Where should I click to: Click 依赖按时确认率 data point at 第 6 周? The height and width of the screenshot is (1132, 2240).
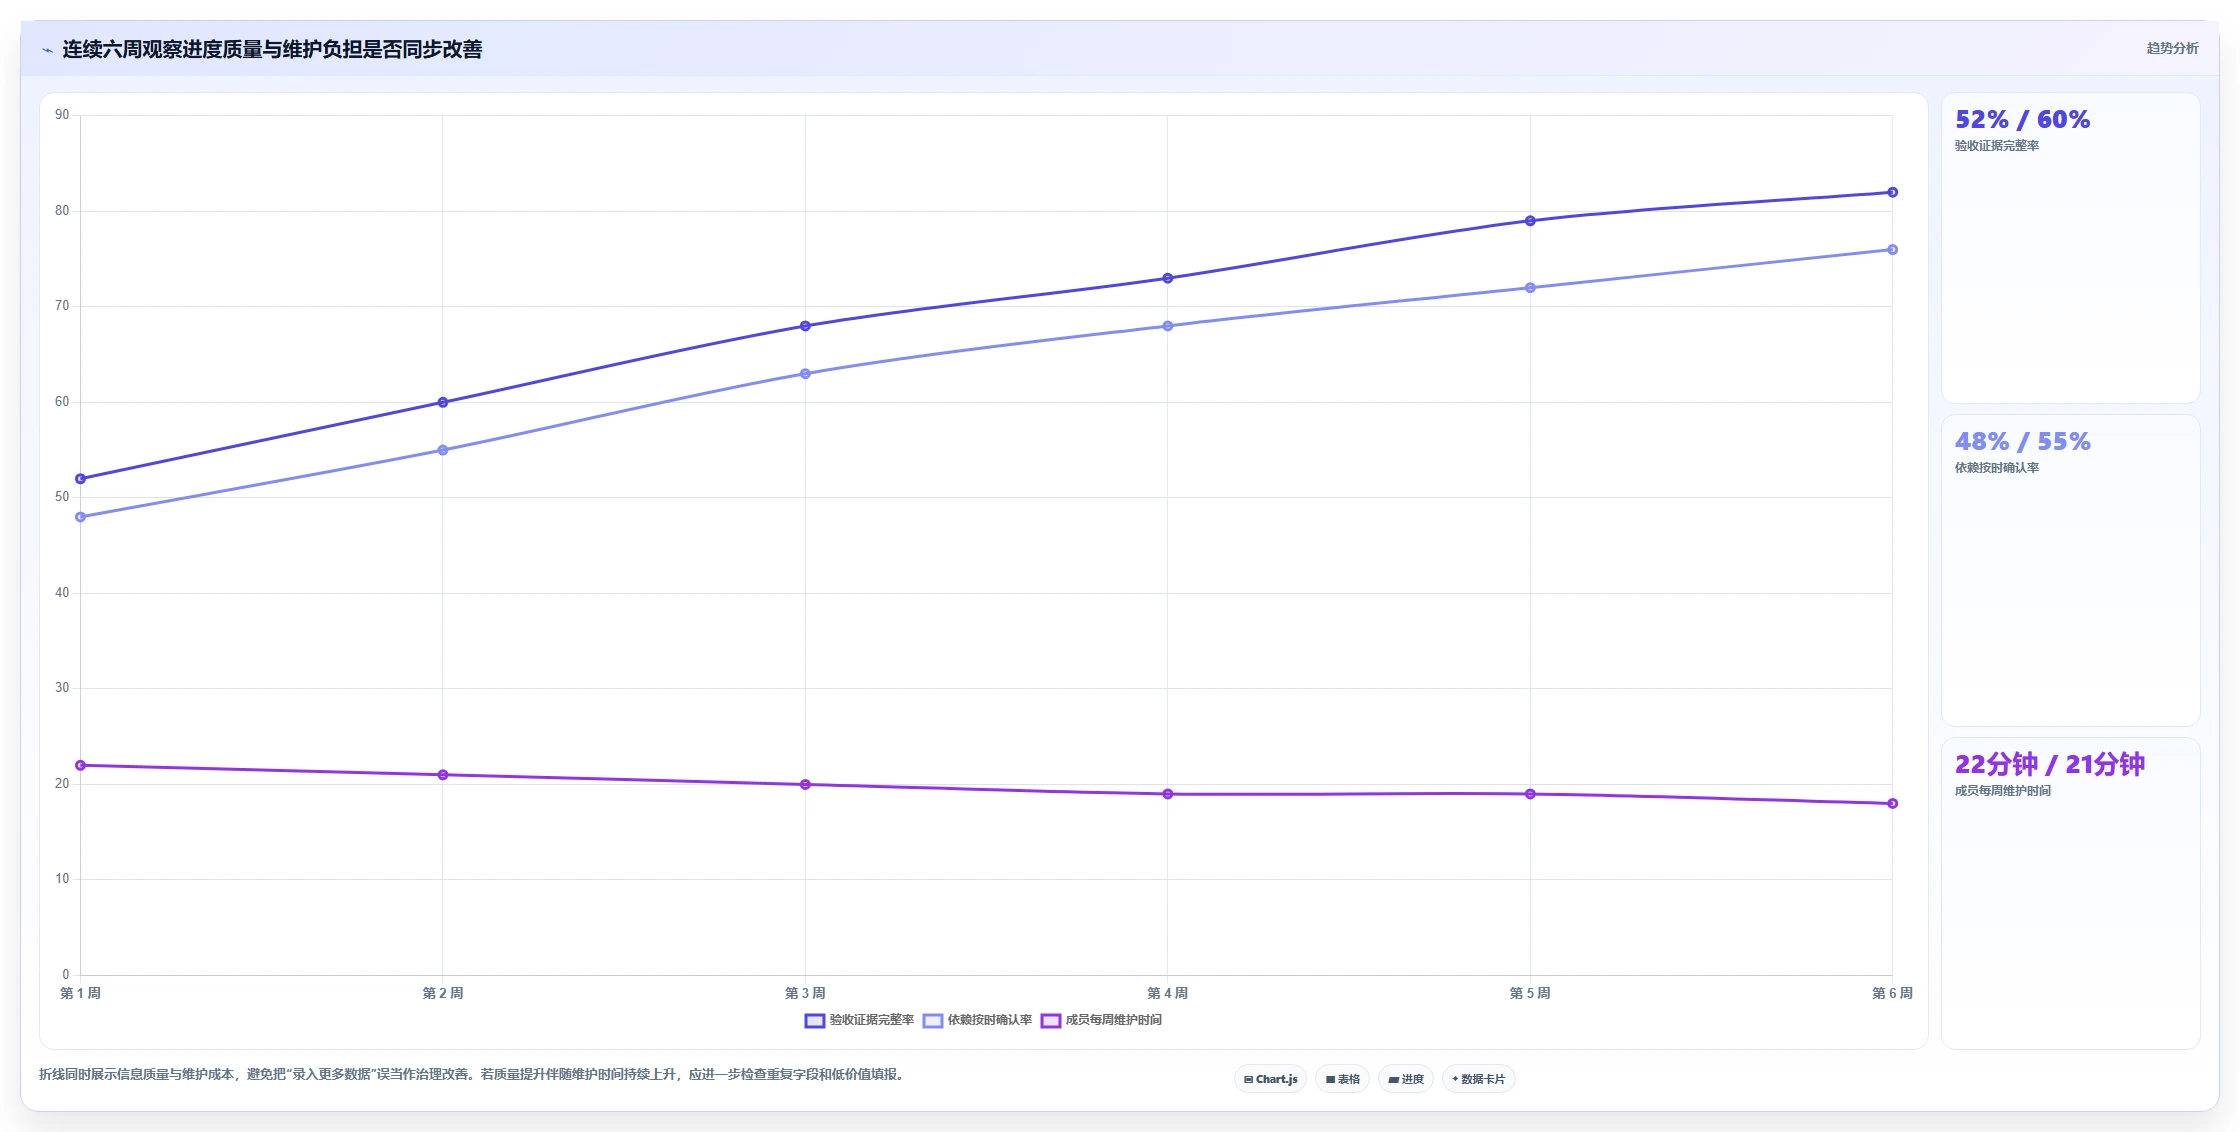coord(1892,250)
